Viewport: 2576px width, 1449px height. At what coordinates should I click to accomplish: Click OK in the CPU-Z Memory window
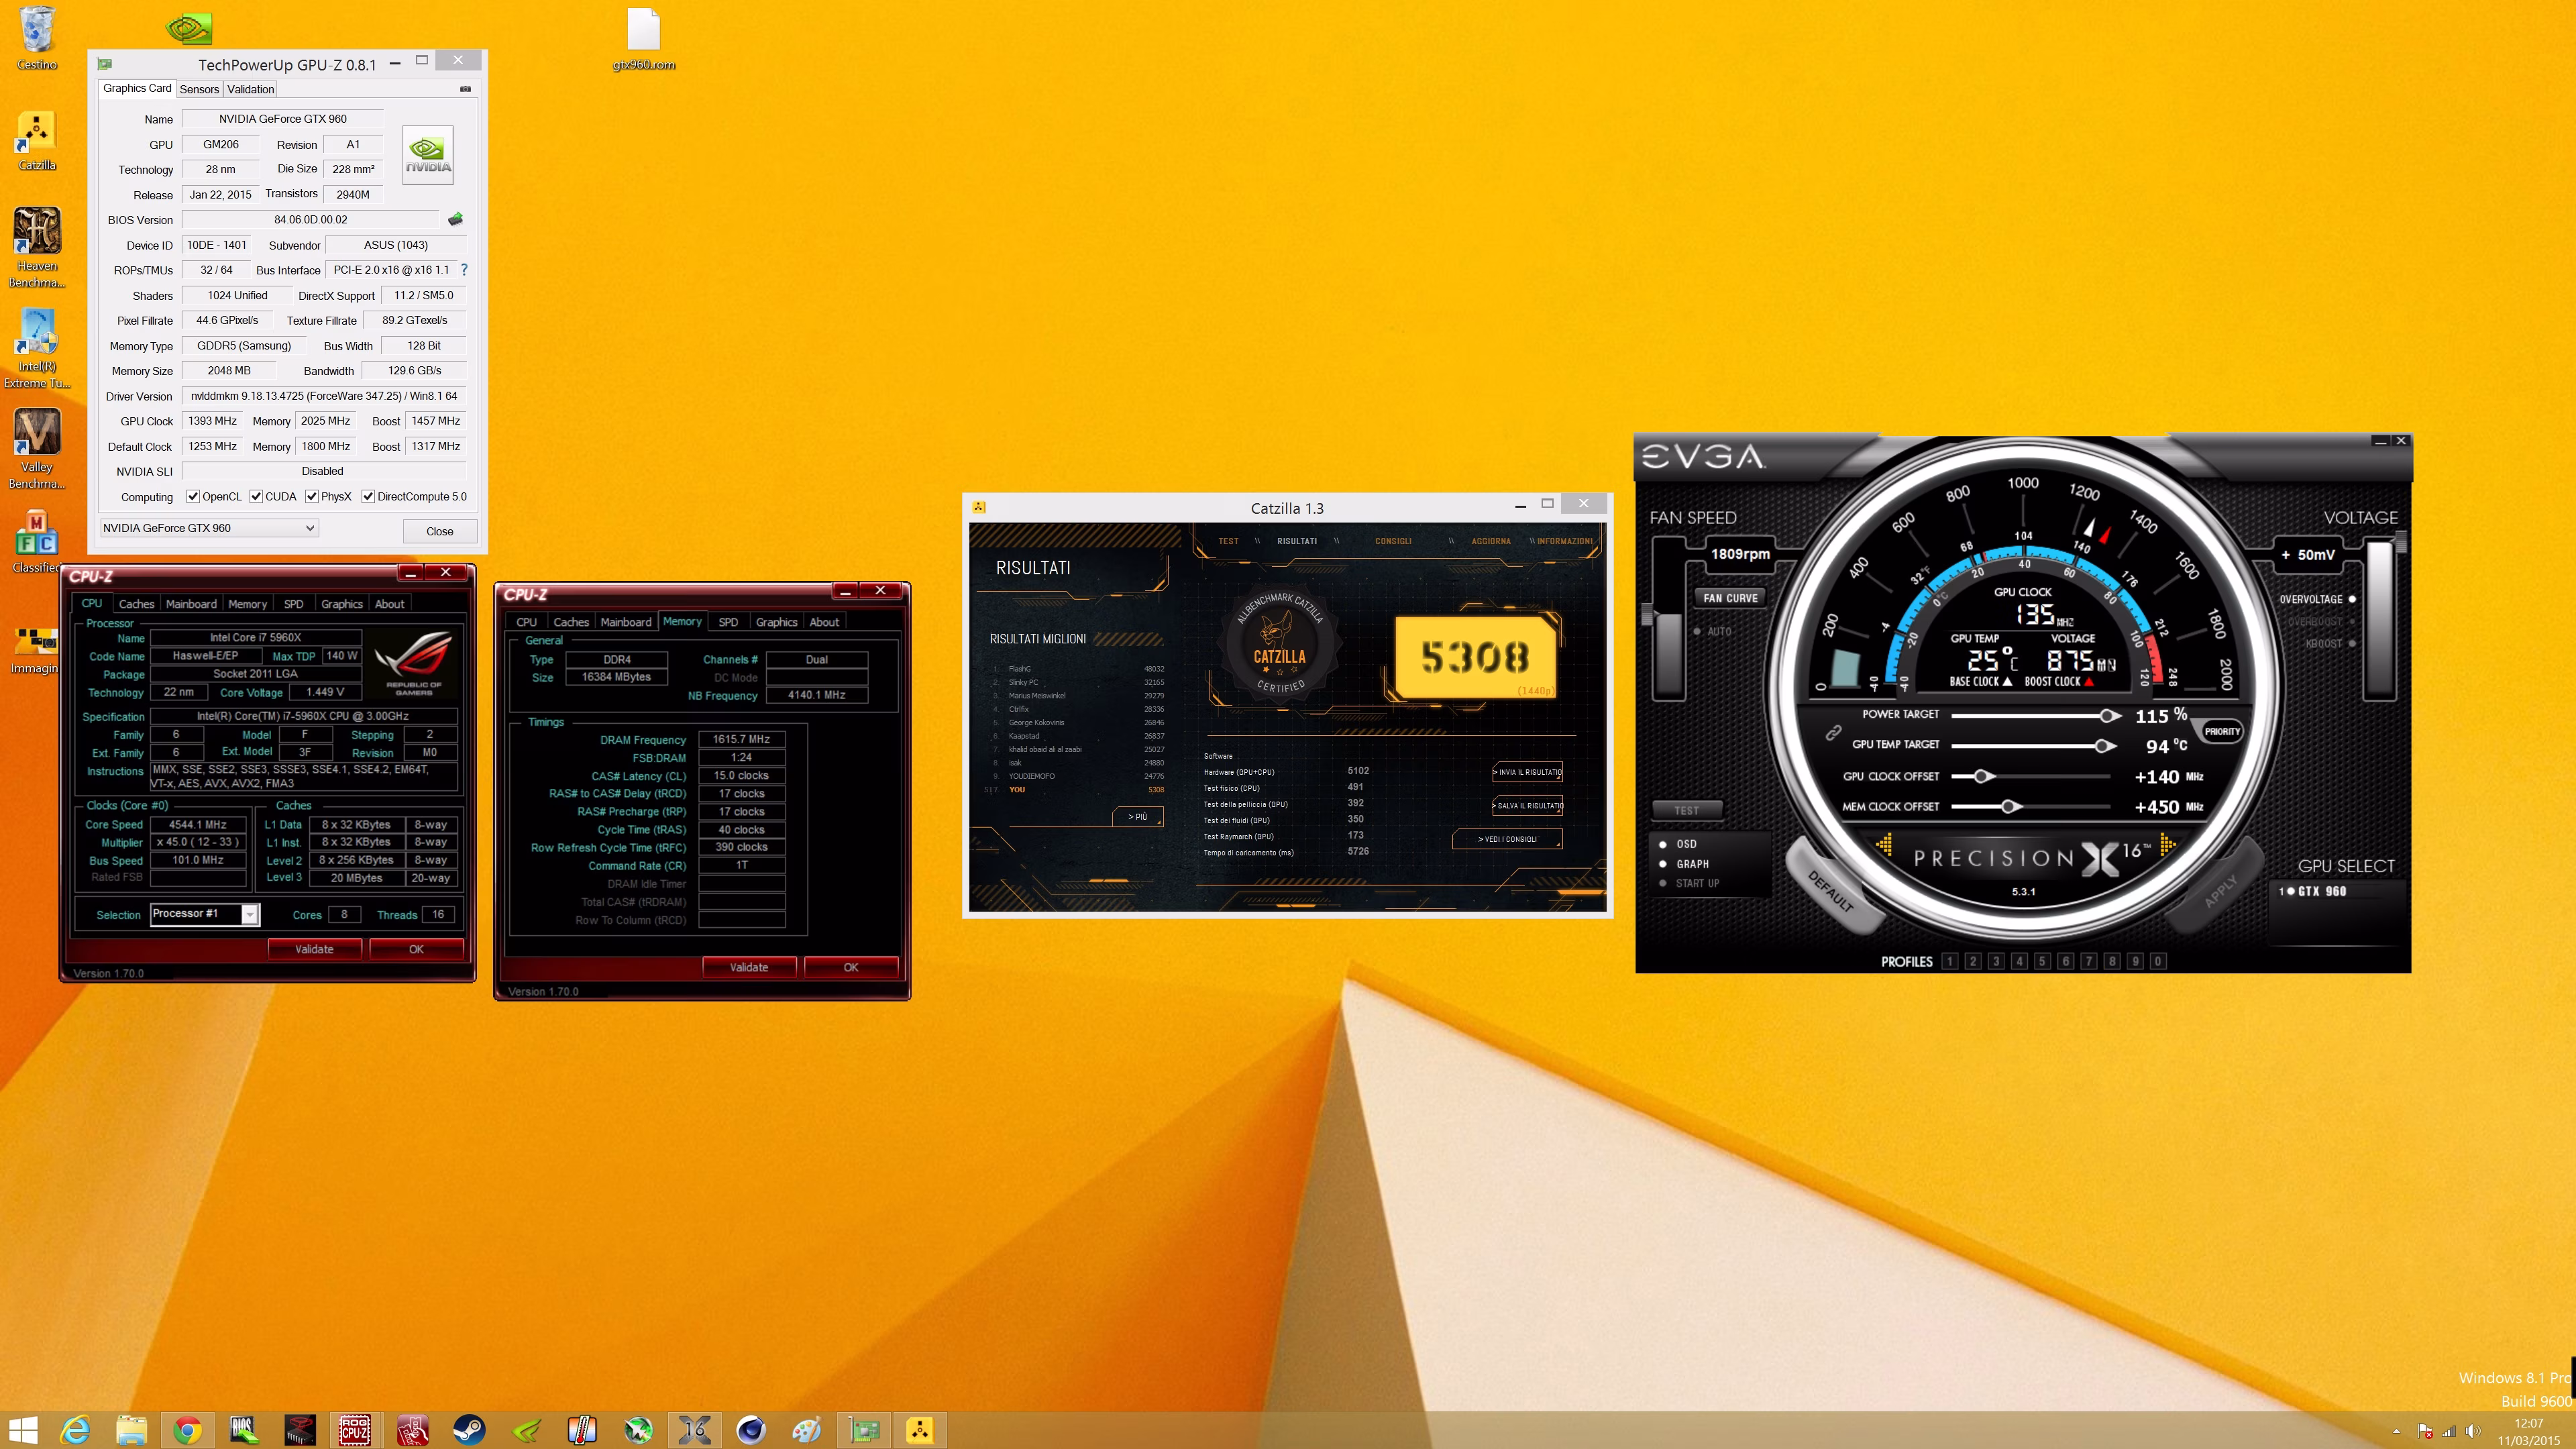[851, 967]
